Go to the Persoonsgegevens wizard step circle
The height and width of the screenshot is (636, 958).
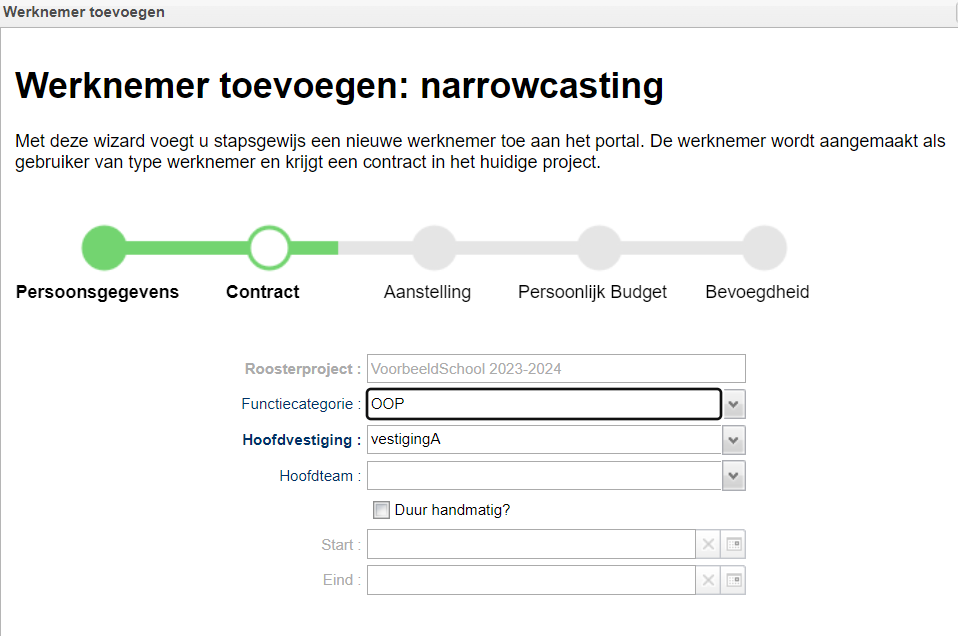(x=104, y=247)
